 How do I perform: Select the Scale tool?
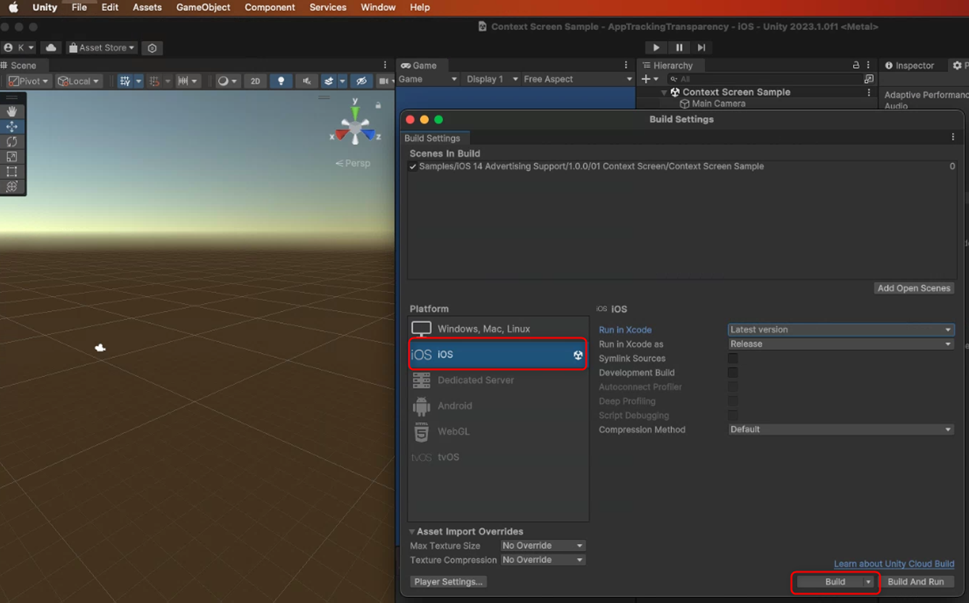coord(12,157)
